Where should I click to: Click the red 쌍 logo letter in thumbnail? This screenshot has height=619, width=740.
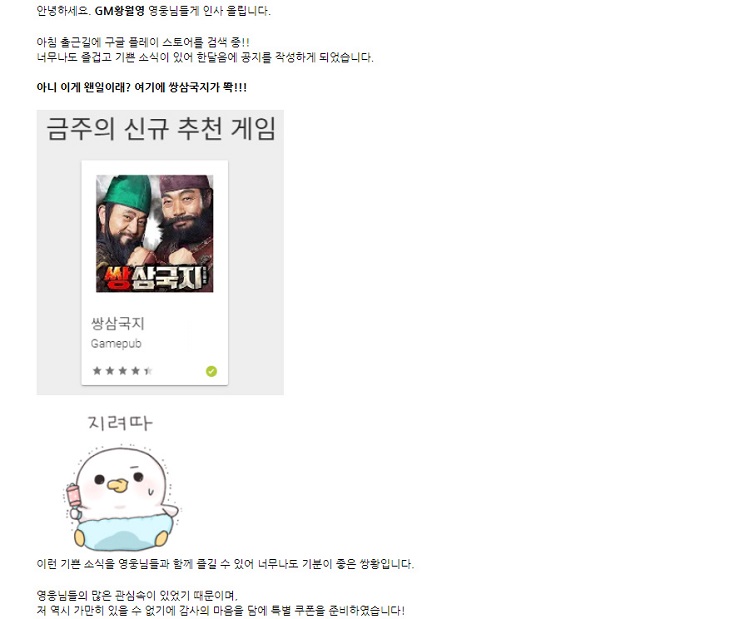pyautogui.click(x=116, y=278)
